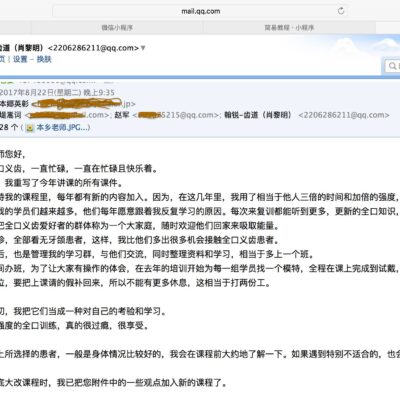Click the line containing 每年都有新的内容加入

pos(200,197)
